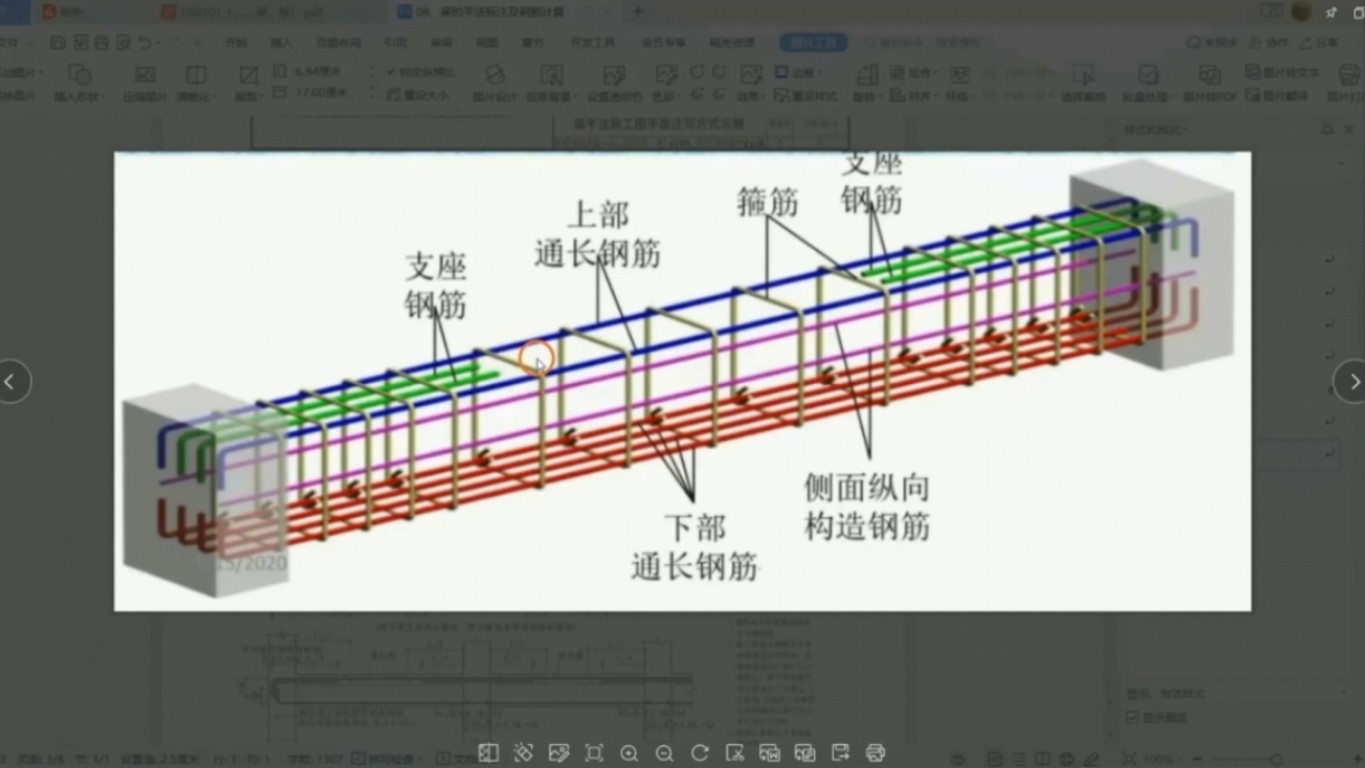Click the 未同步 sync status button
This screenshot has width=1365, height=768.
[1211, 43]
